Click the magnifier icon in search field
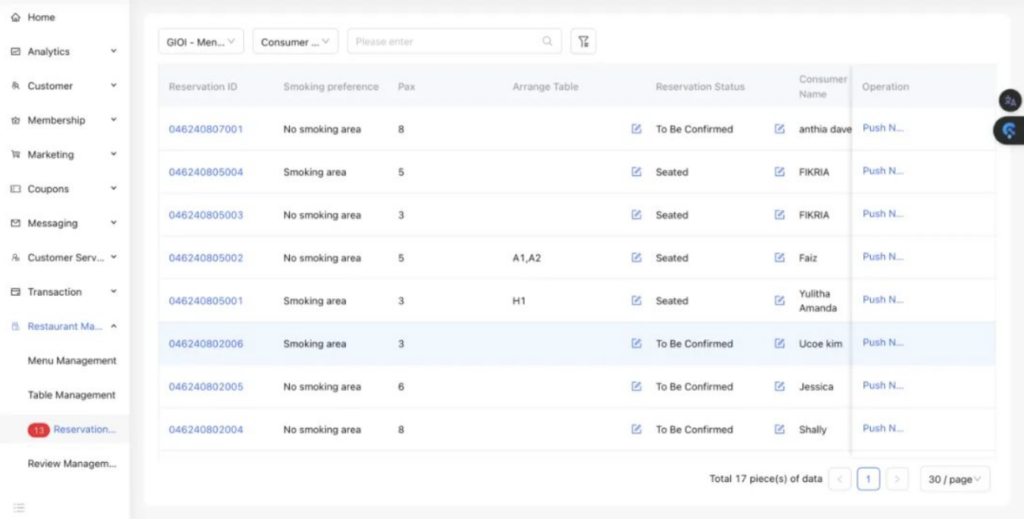This screenshot has width=1024, height=519. pyautogui.click(x=547, y=42)
